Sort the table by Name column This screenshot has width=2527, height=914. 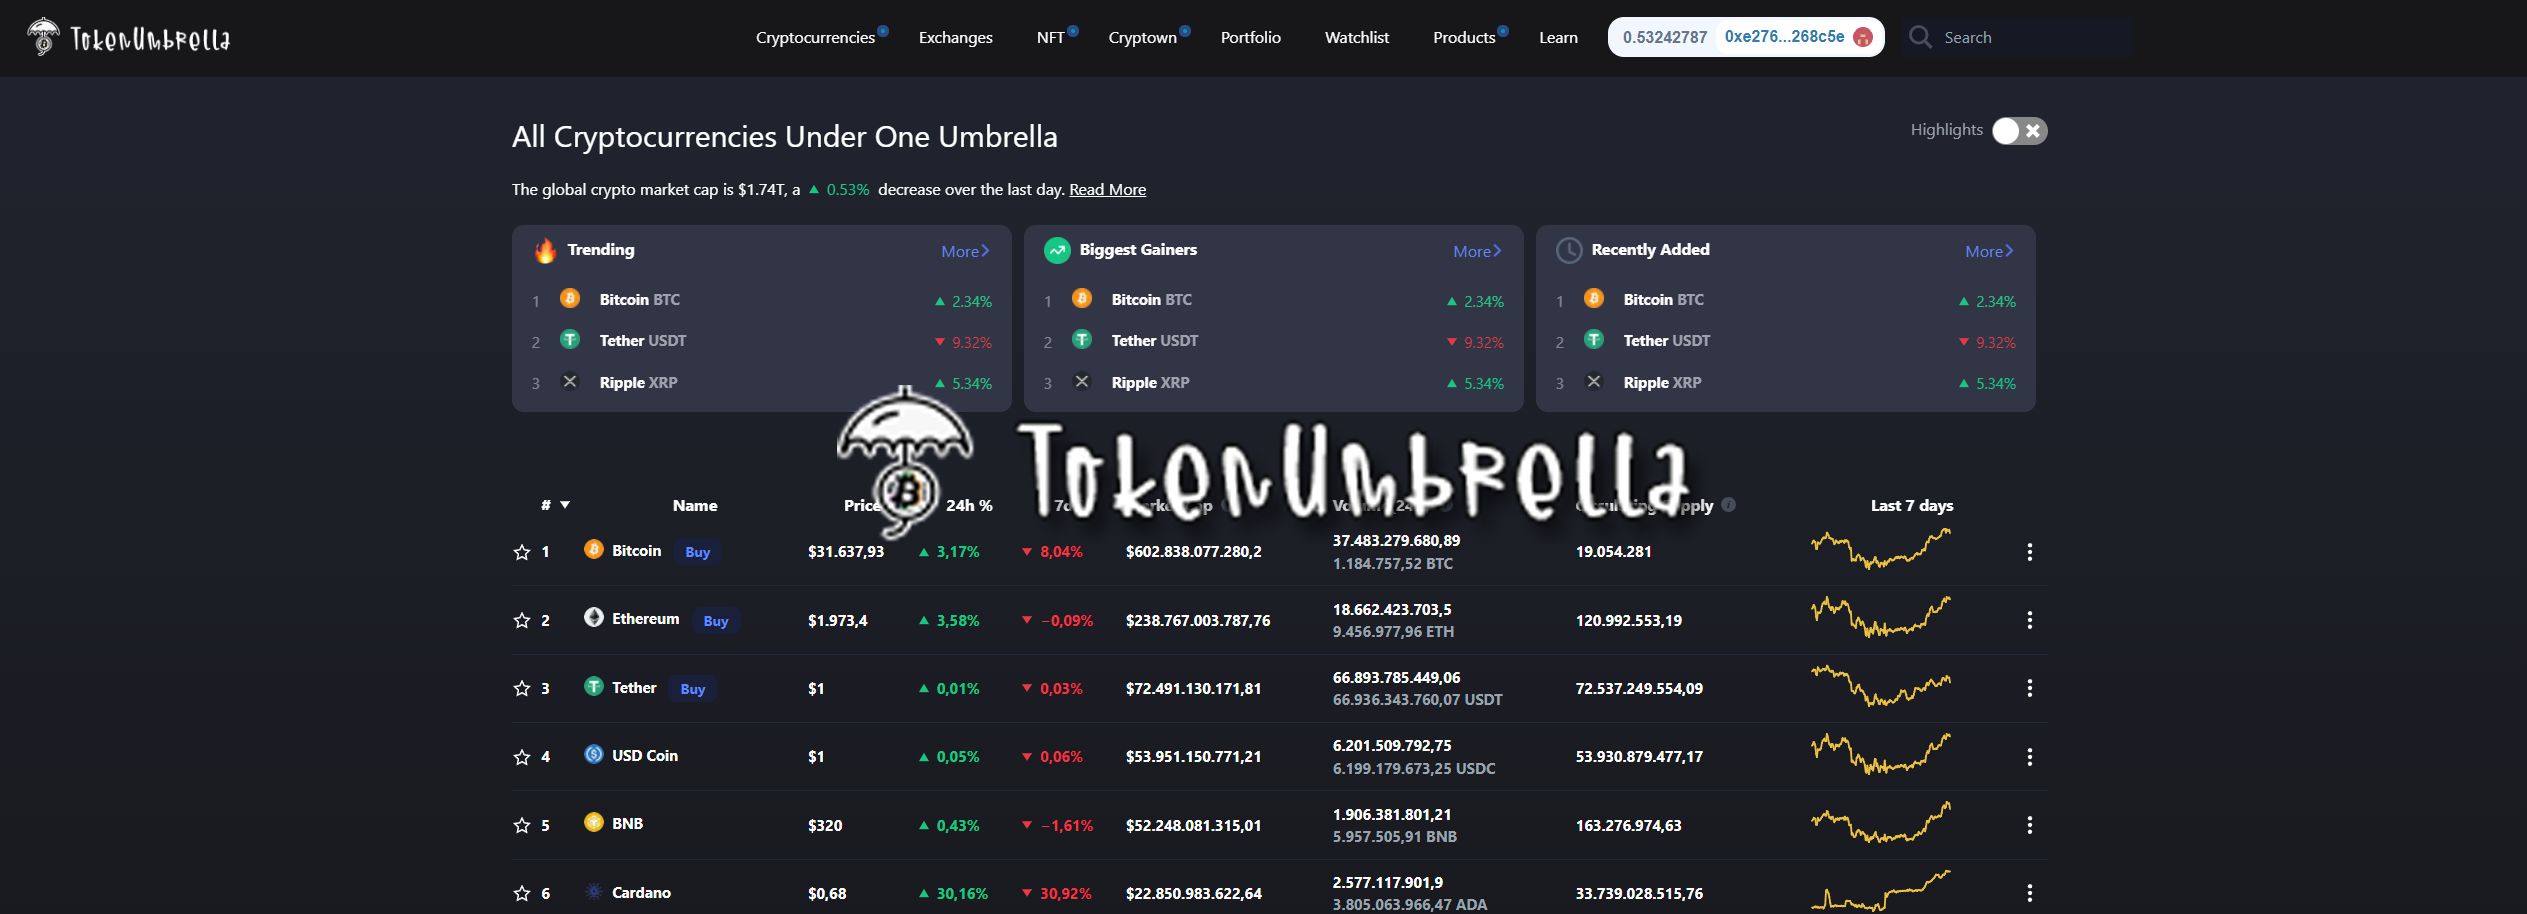pyautogui.click(x=695, y=505)
